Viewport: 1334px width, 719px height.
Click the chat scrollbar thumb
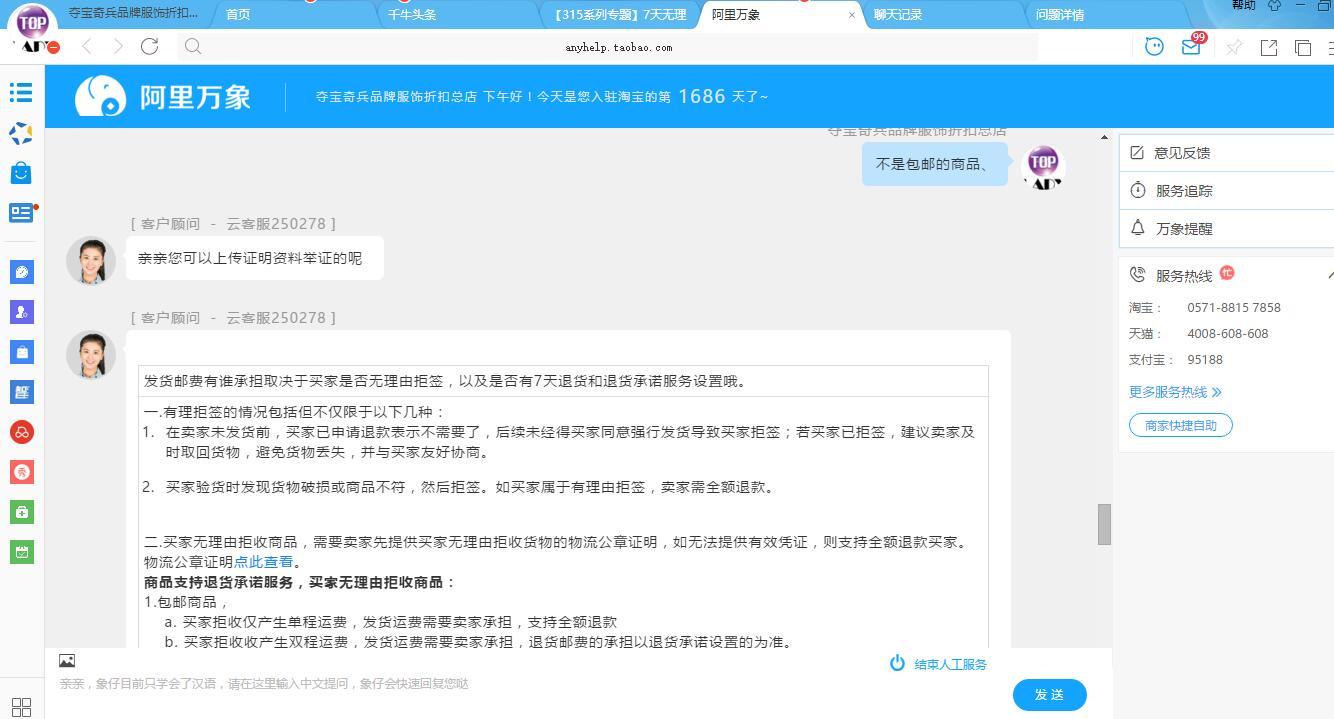pos(1104,524)
